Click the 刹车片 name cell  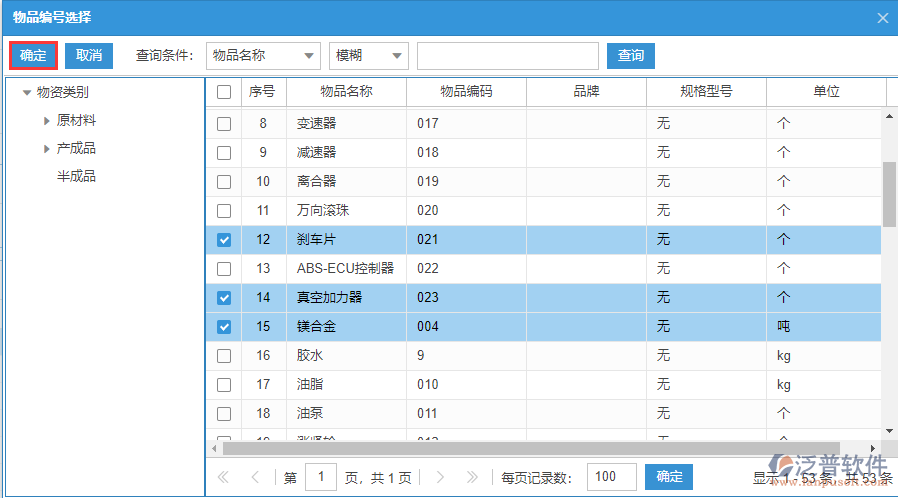click(x=346, y=240)
